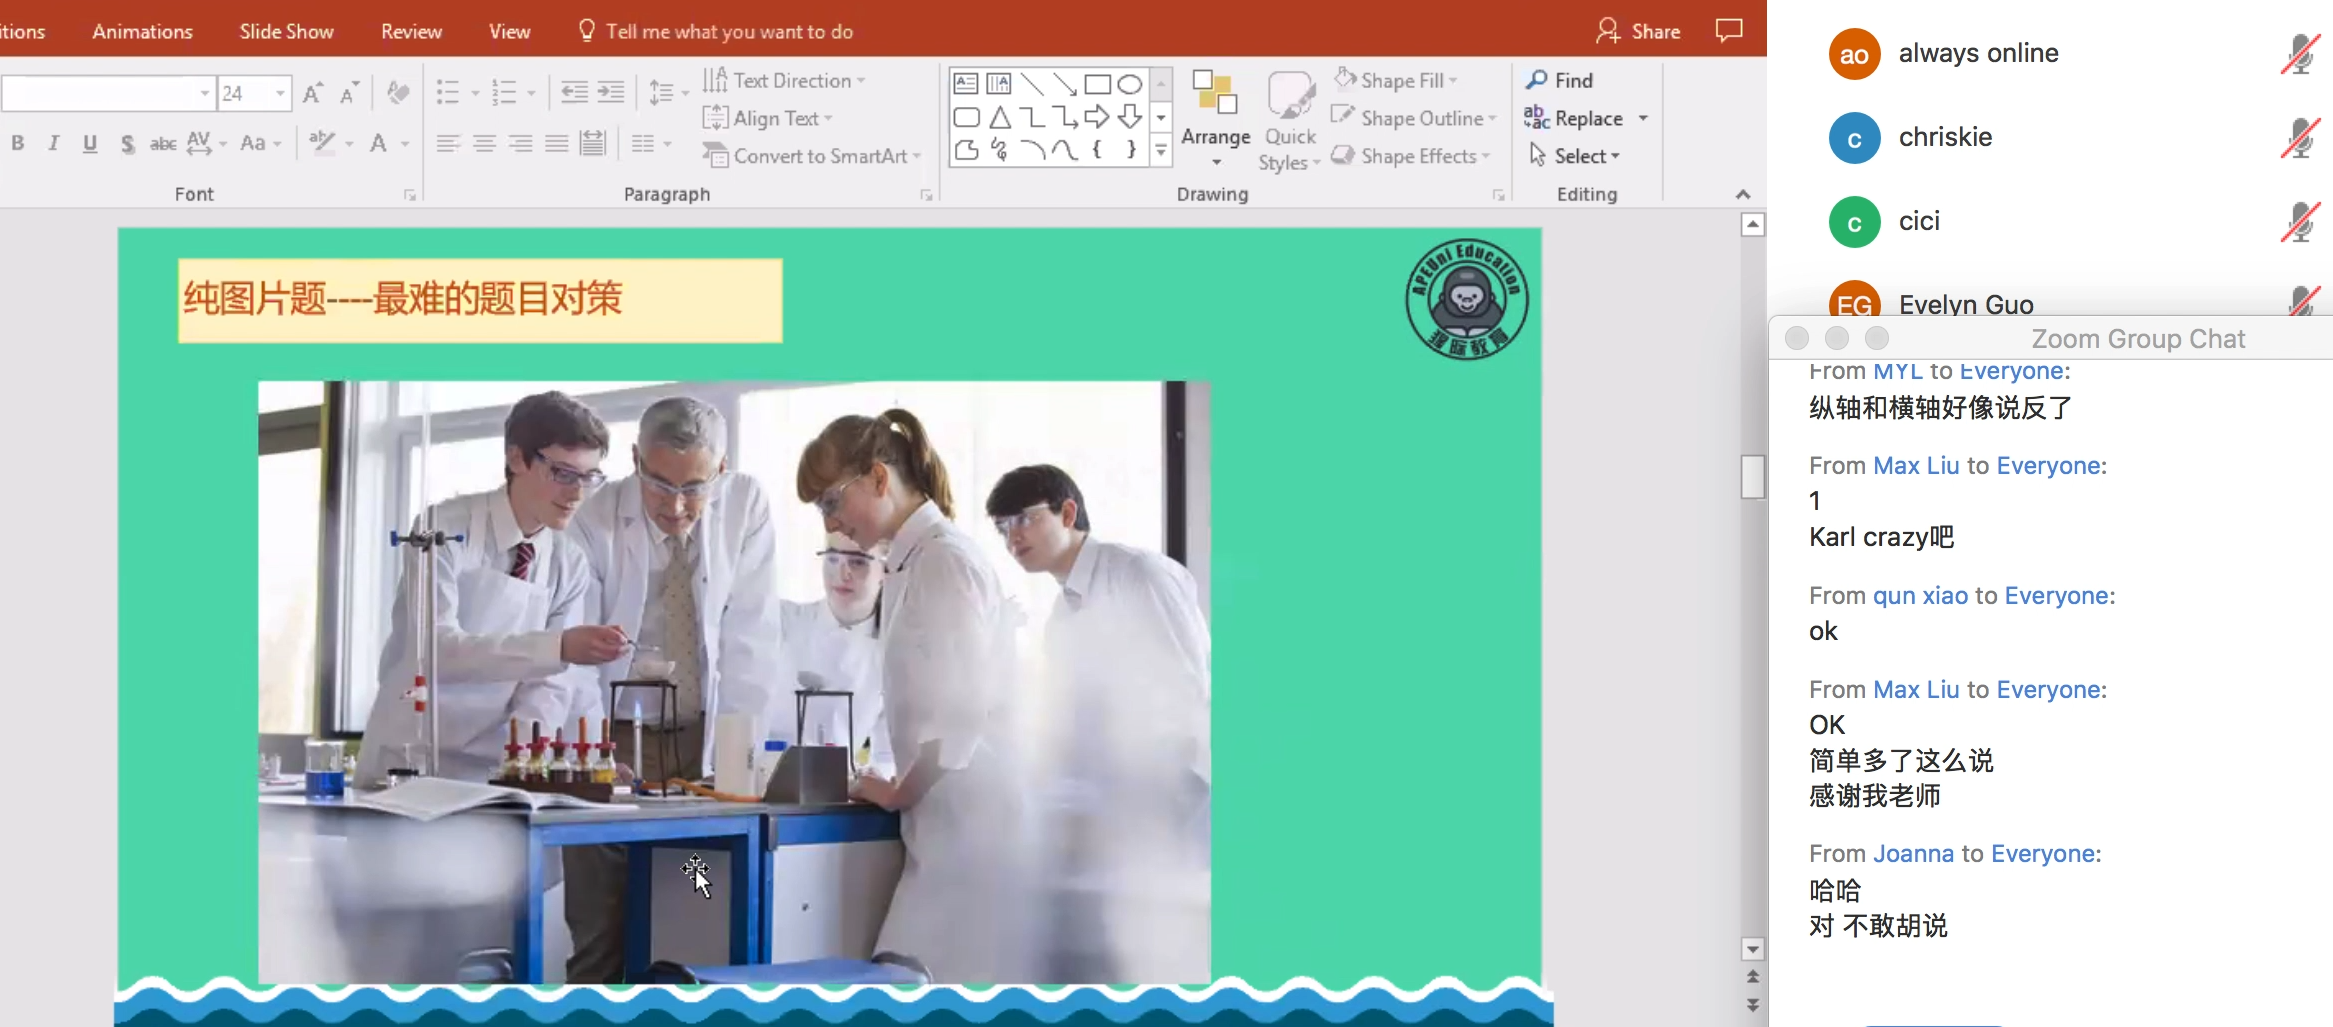Select the Arrow line shape
Image resolution: width=2333 pixels, height=1027 pixels.
point(1065,84)
